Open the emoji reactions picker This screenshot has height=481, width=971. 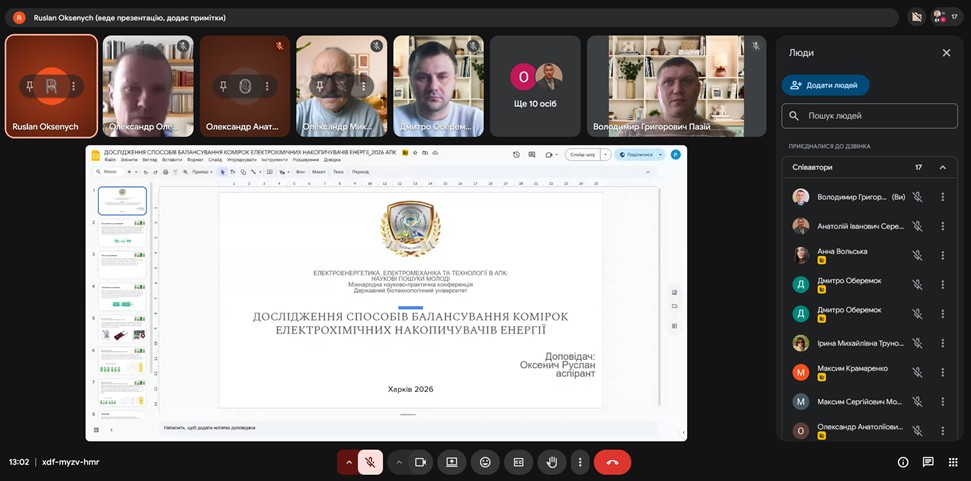tap(485, 462)
